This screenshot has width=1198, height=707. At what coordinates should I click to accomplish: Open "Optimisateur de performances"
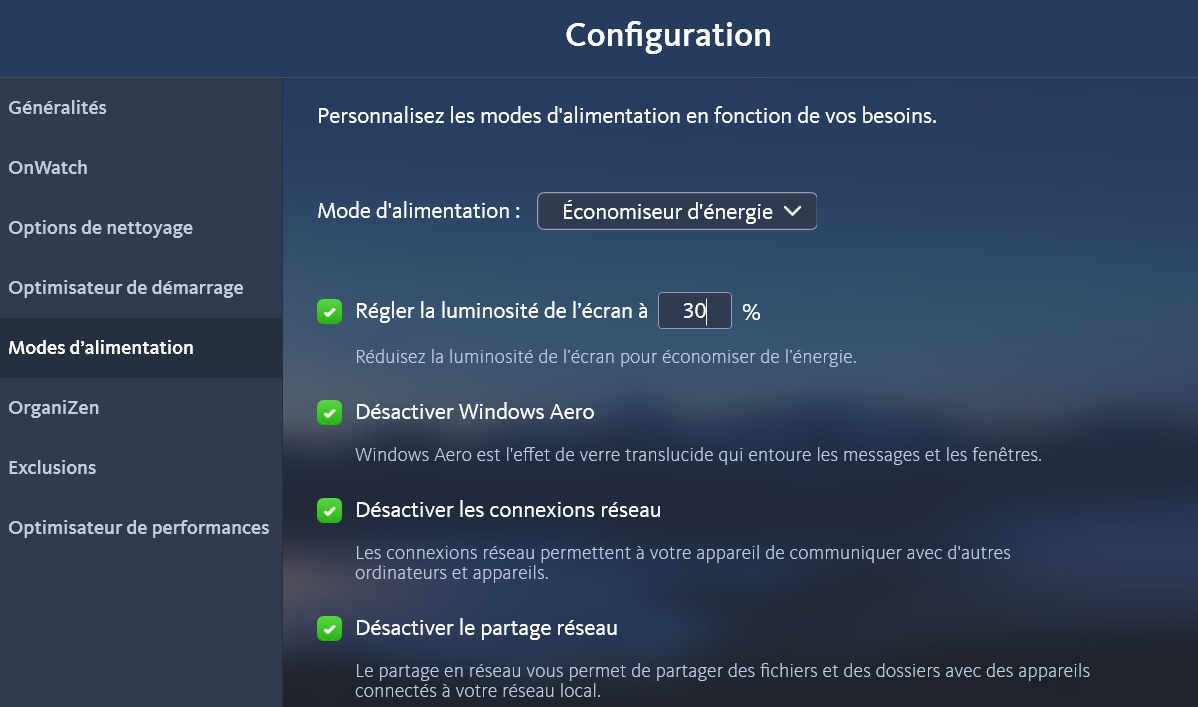tap(138, 527)
